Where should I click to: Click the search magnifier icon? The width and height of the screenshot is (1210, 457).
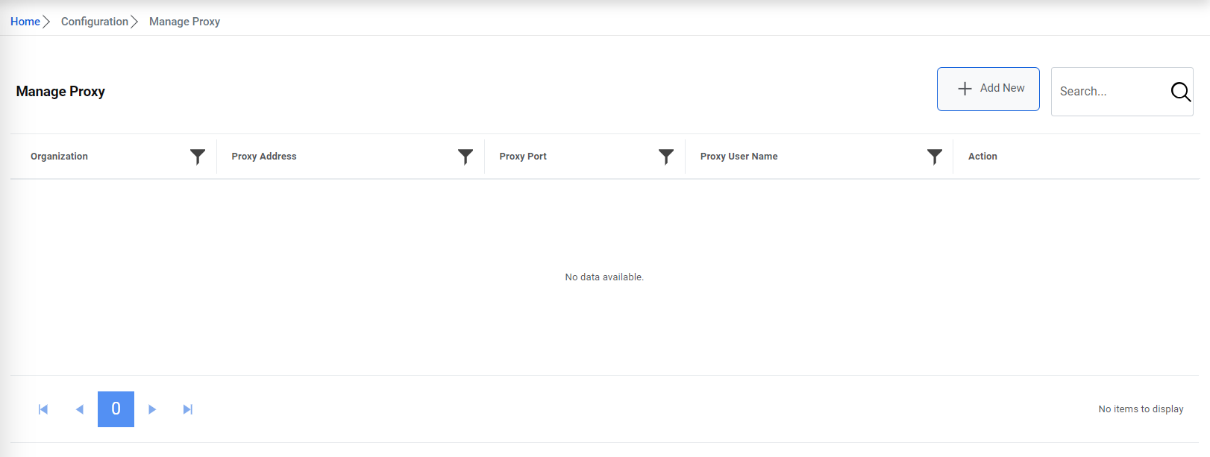(x=1180, y=91)
